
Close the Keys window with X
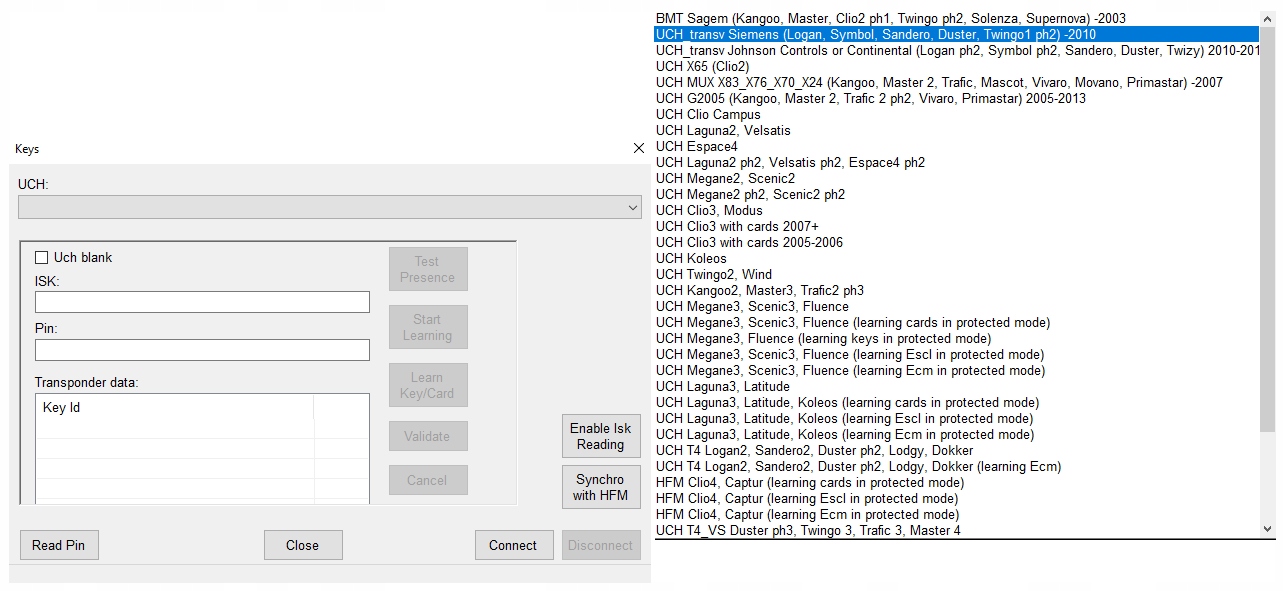[639, 148]
